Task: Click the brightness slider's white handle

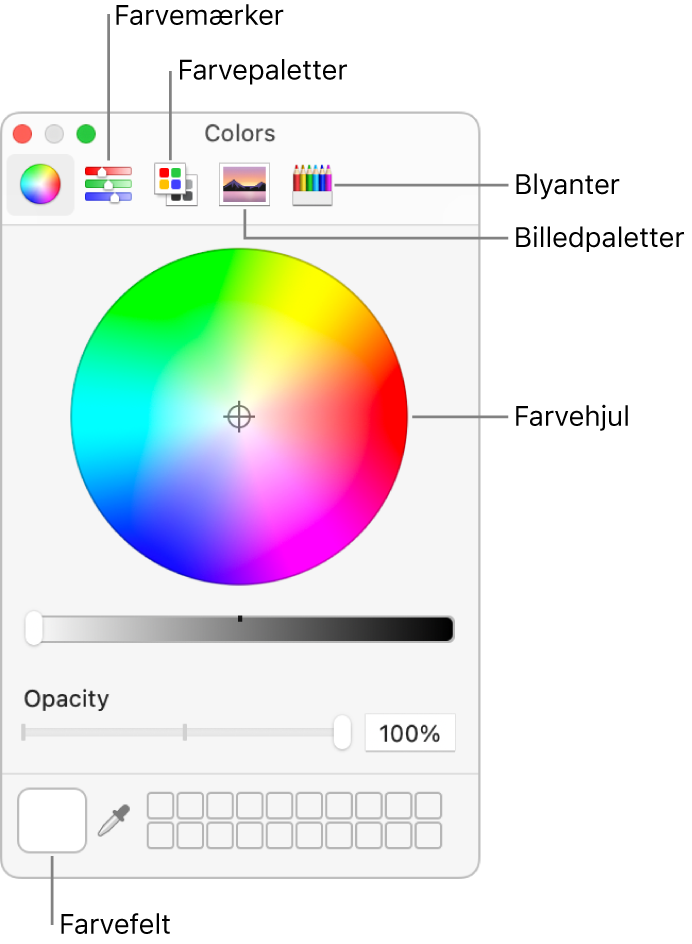Action: pos(34,629)
